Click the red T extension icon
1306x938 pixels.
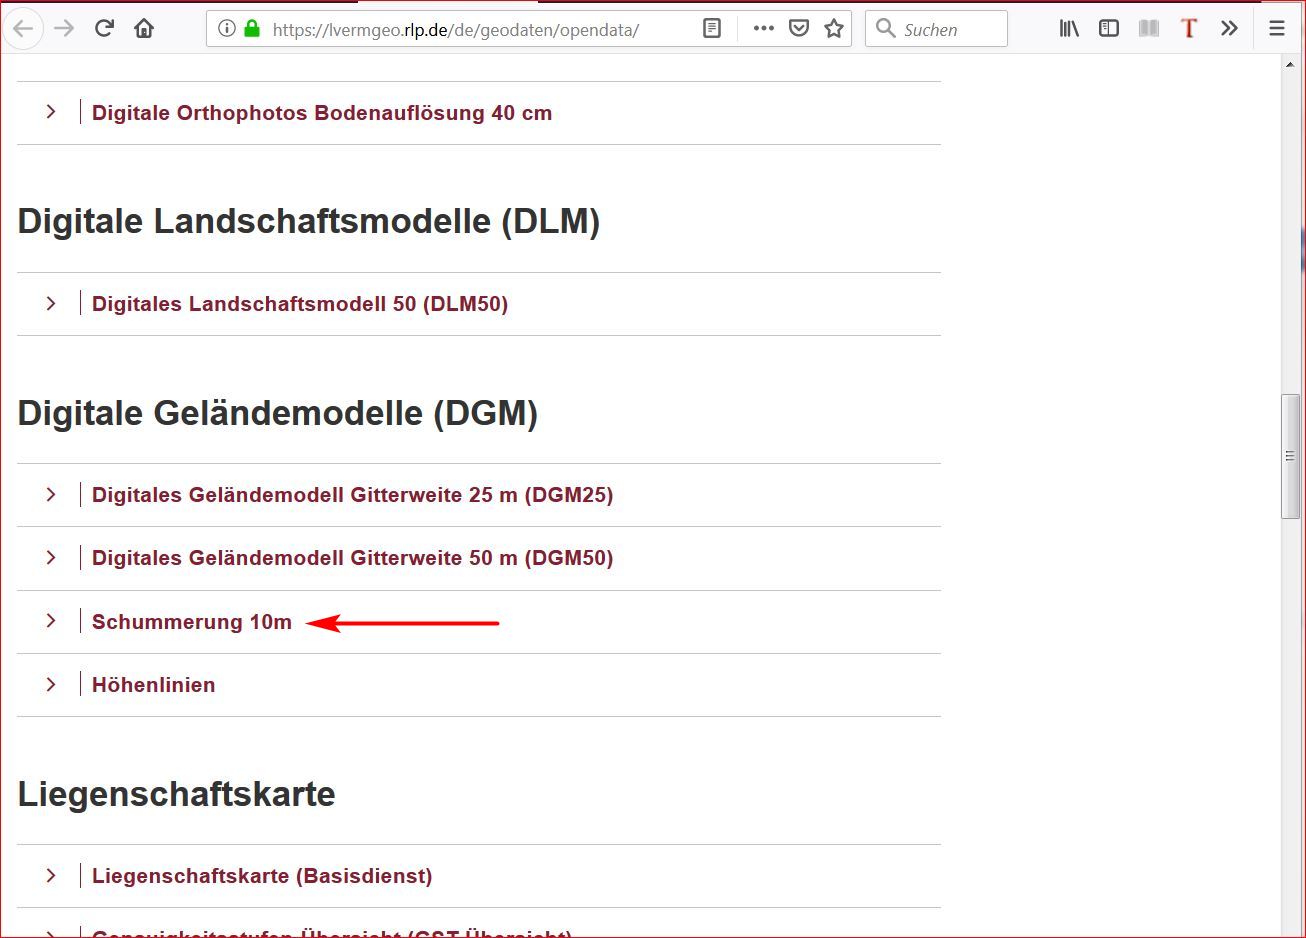1189,29
